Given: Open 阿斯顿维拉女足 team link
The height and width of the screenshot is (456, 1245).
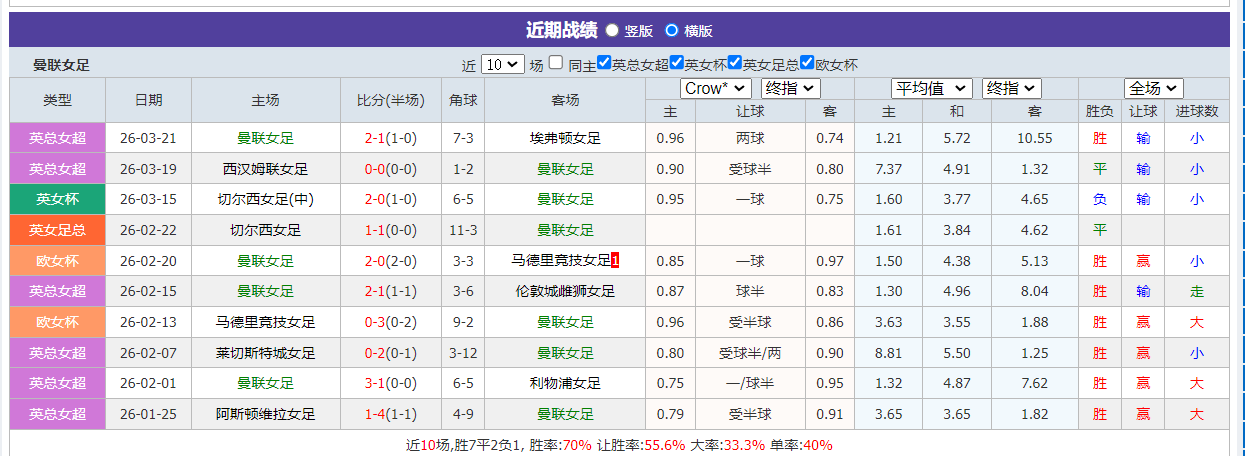Looking at the screenshot, I should pos(266,414).
